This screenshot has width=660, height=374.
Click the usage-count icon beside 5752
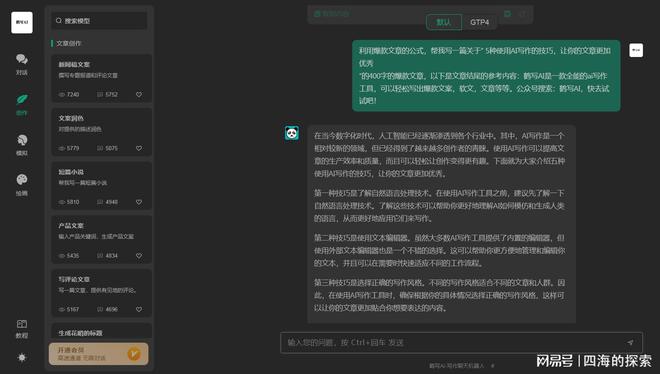[x=100, y=95]
